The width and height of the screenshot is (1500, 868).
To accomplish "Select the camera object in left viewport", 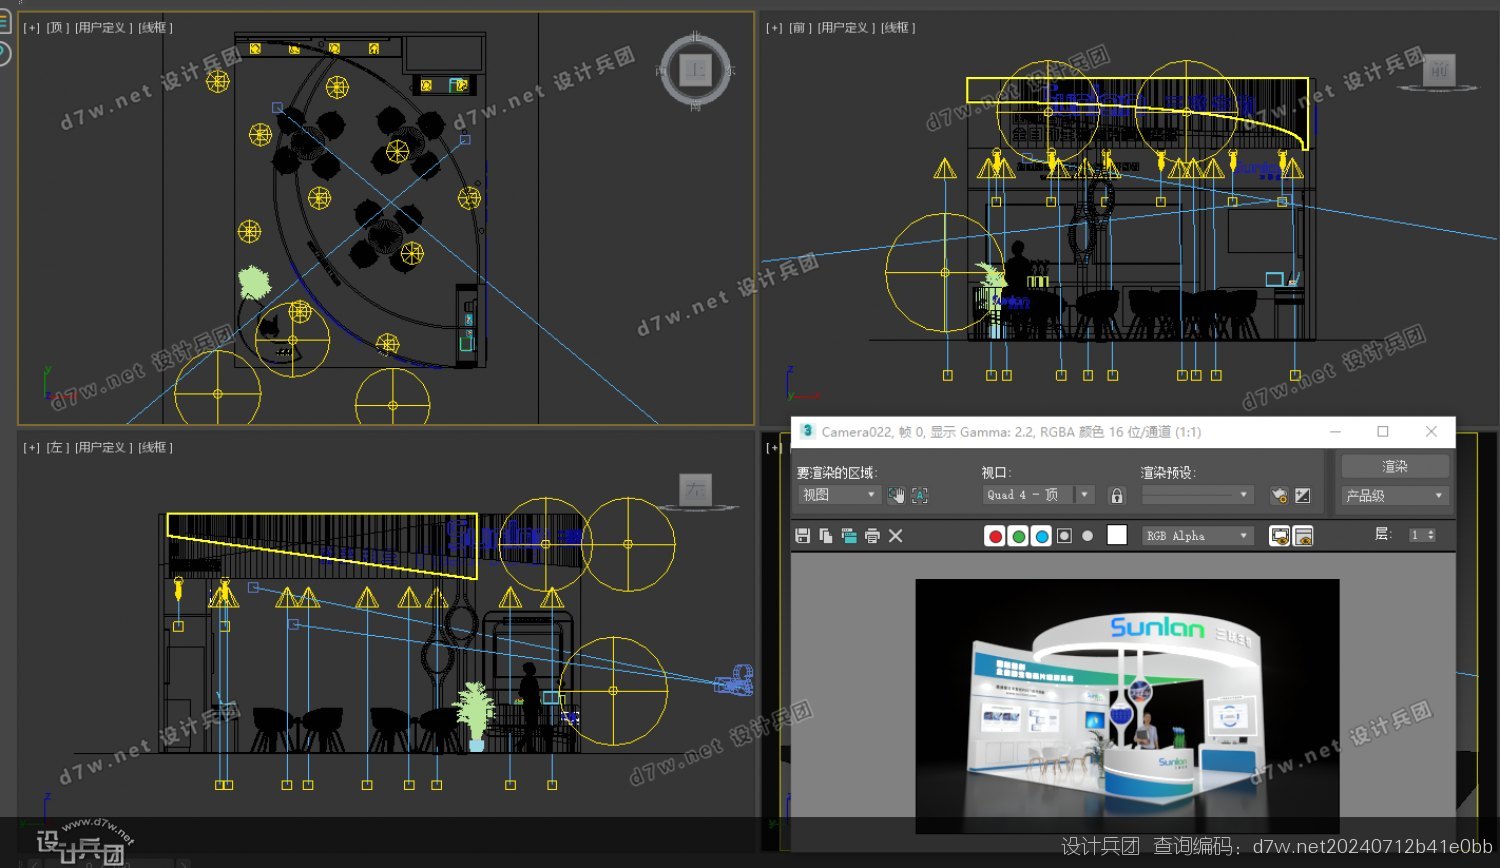I will click(x=734, y=680).
